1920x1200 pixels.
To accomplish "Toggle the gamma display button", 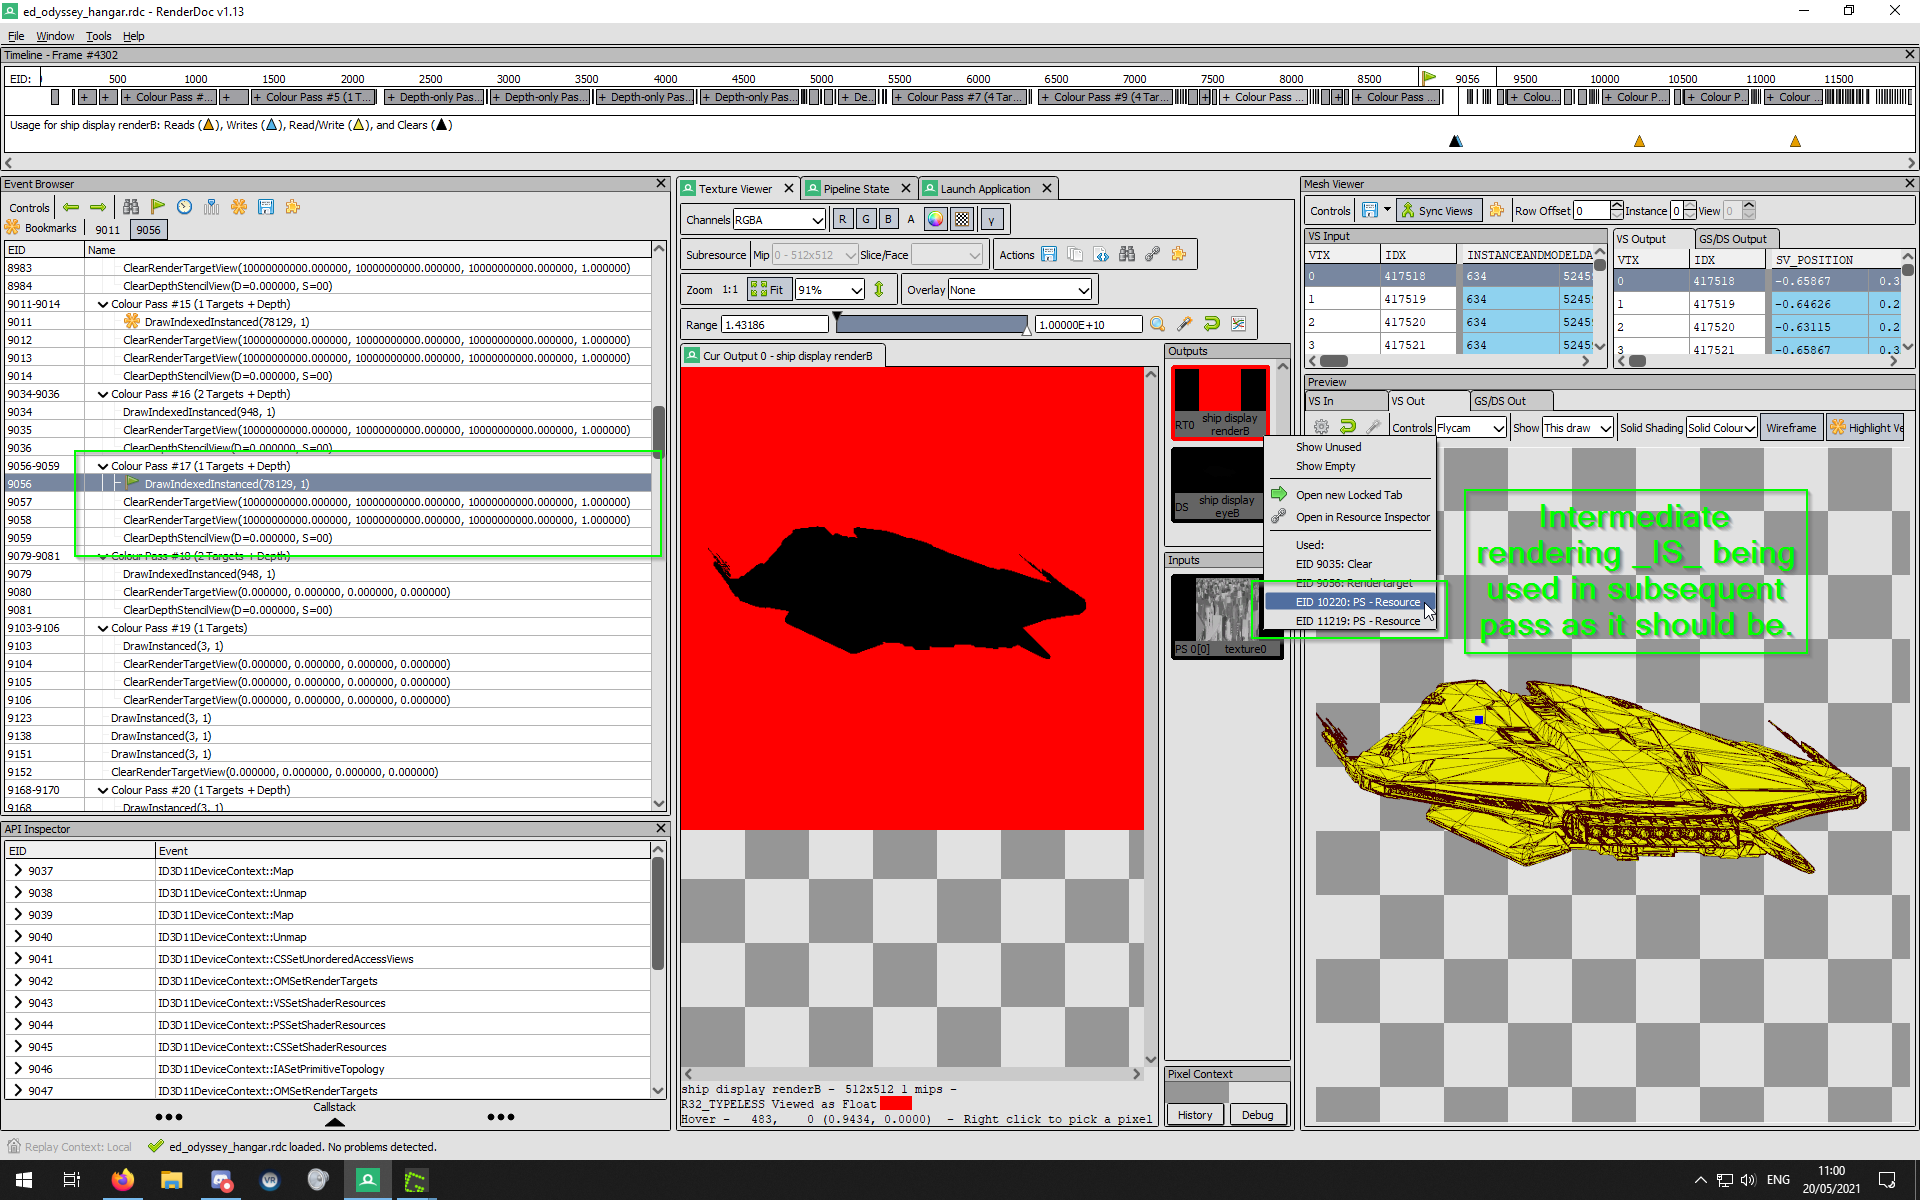I will coord(991,220).
